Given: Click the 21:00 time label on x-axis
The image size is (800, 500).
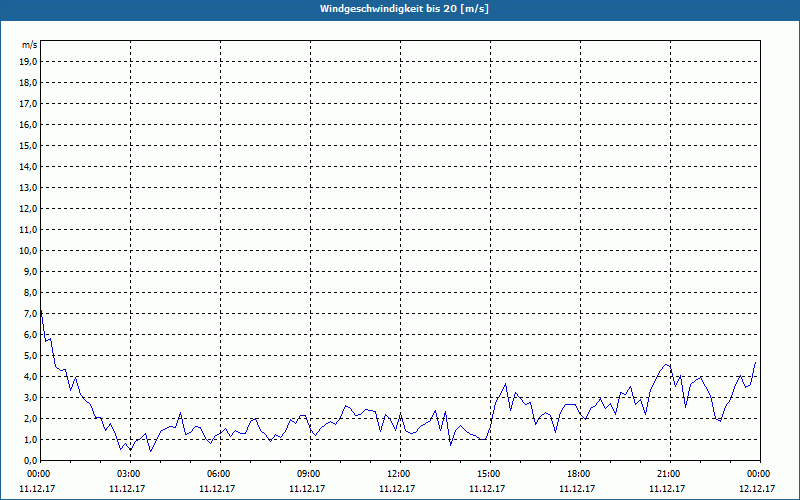Looking at the screenshot, I should 669,474.
